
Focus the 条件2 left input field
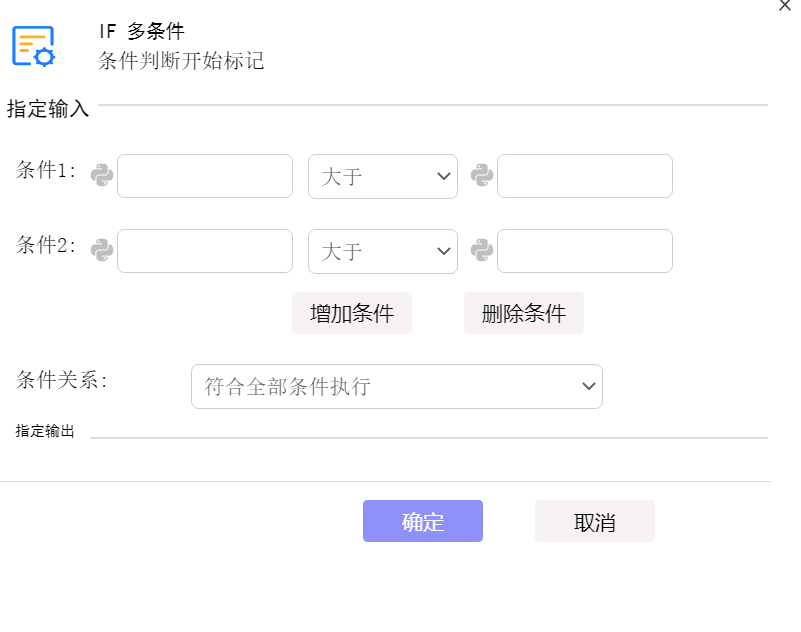click(205, 251)
